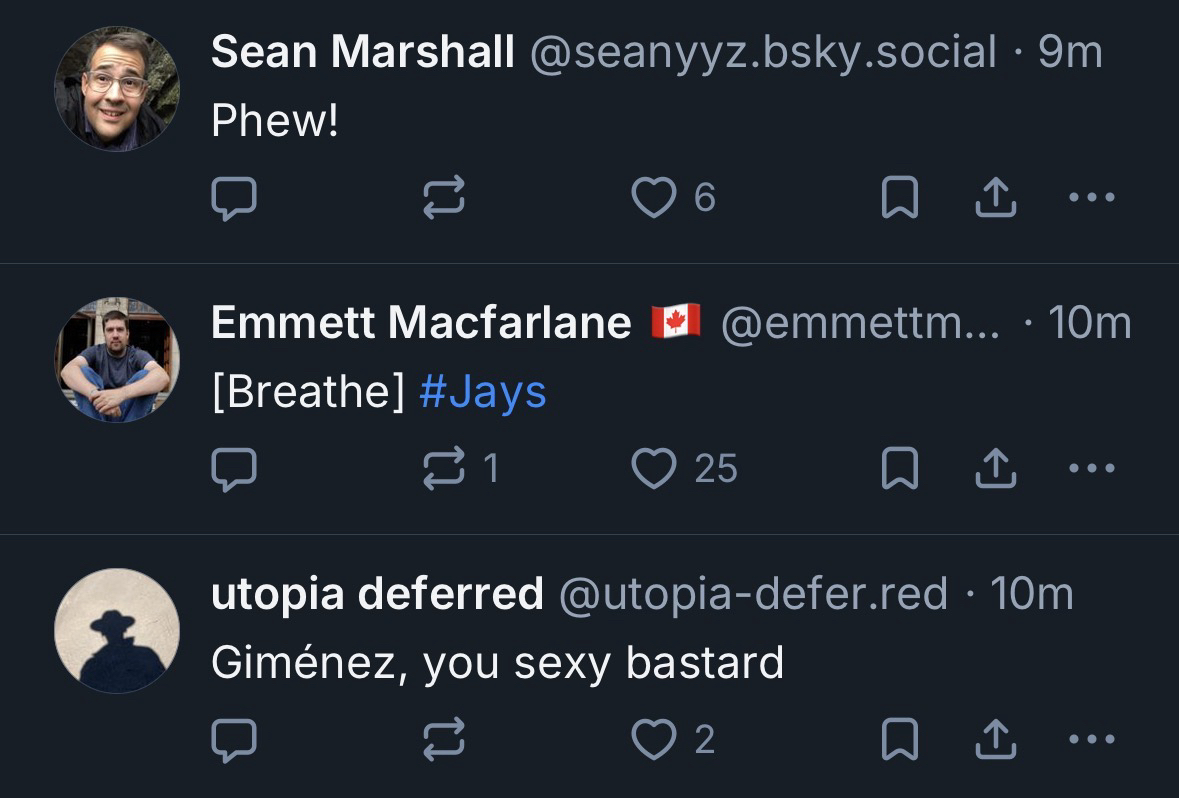Reply to Sean Marshall's "Phew!" post
The height and width of the screenshot is (798, 1179).
click(x=234, y=198)
